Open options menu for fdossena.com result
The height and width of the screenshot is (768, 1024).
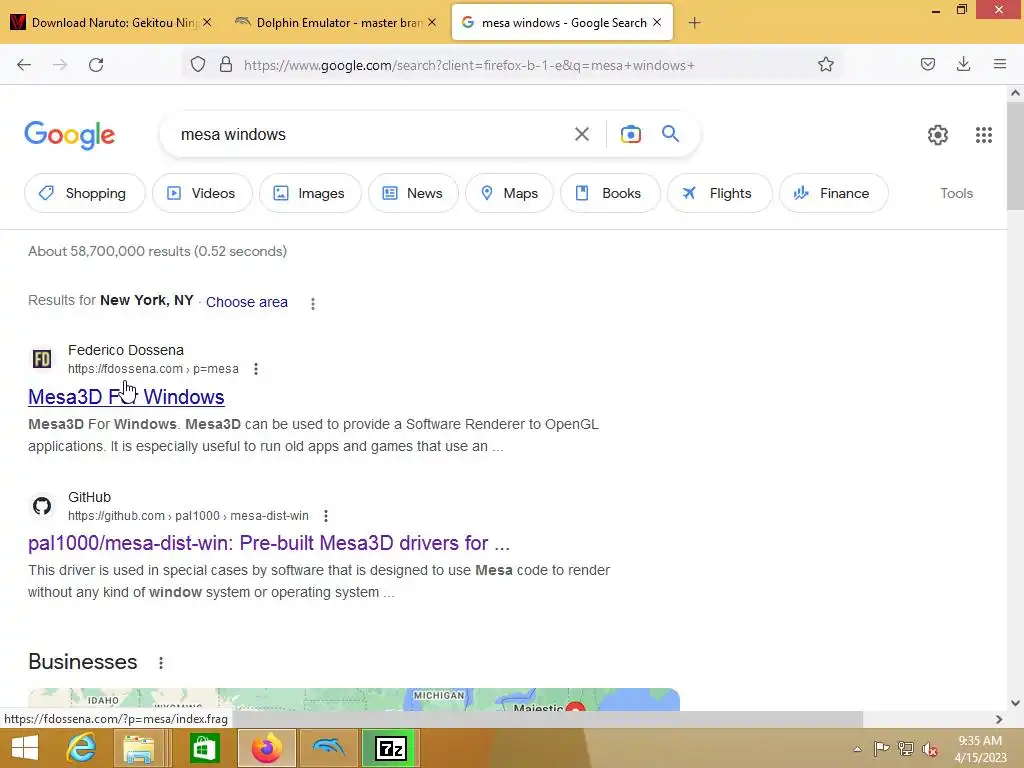[x=256, y=369]
